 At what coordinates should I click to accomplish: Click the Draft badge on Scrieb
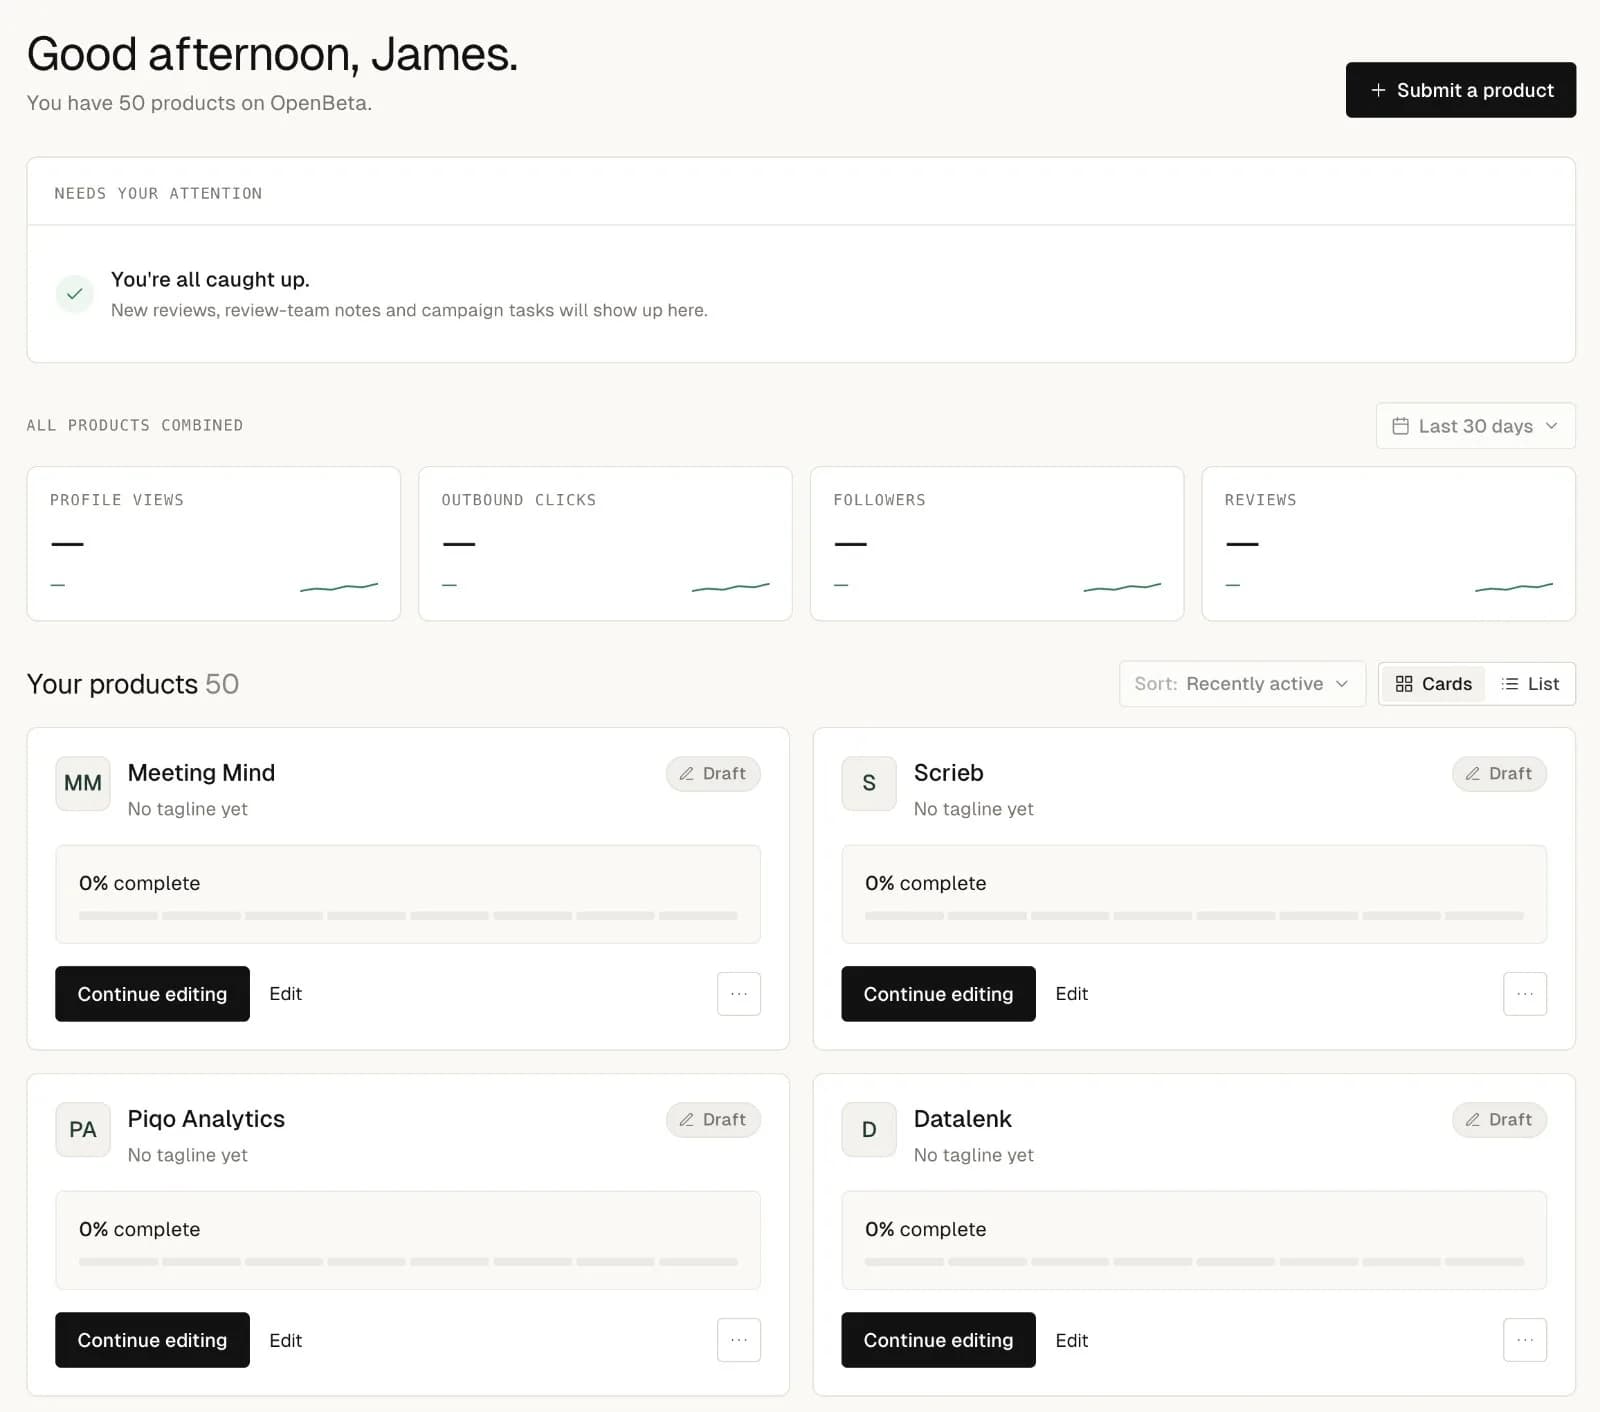point(1499,773)
